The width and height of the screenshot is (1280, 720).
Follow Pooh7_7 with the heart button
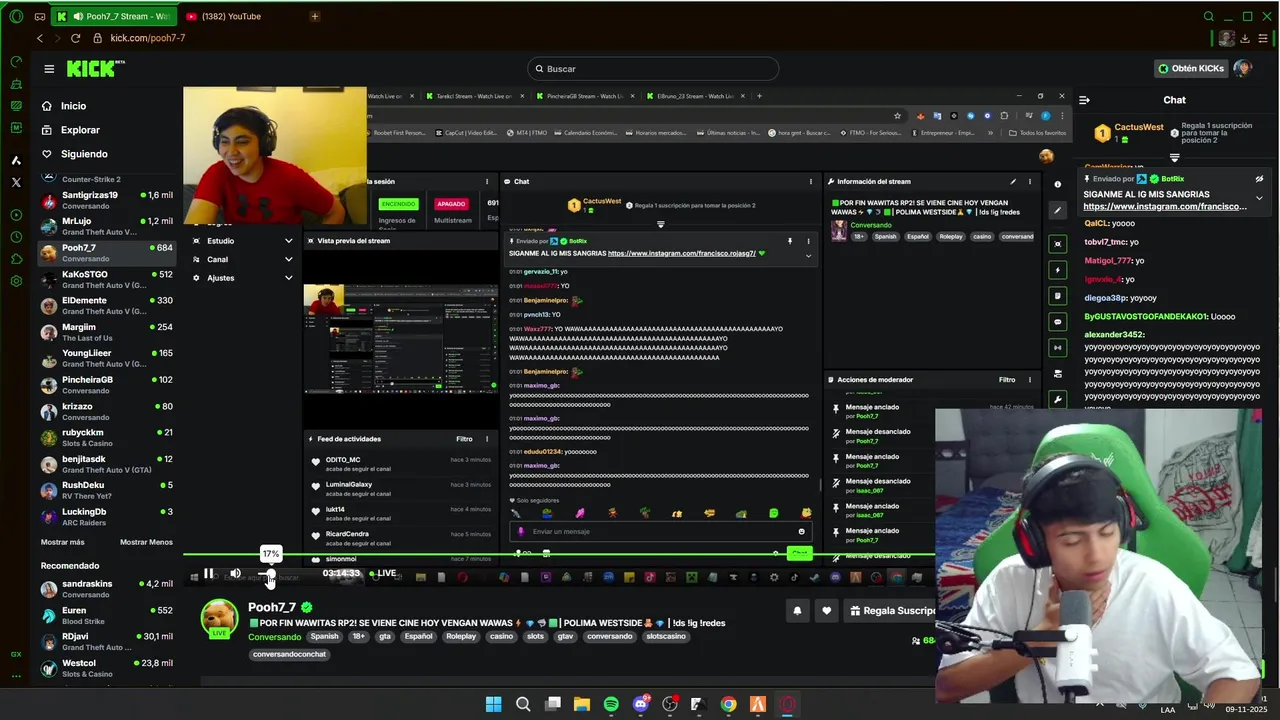(826, 611)
